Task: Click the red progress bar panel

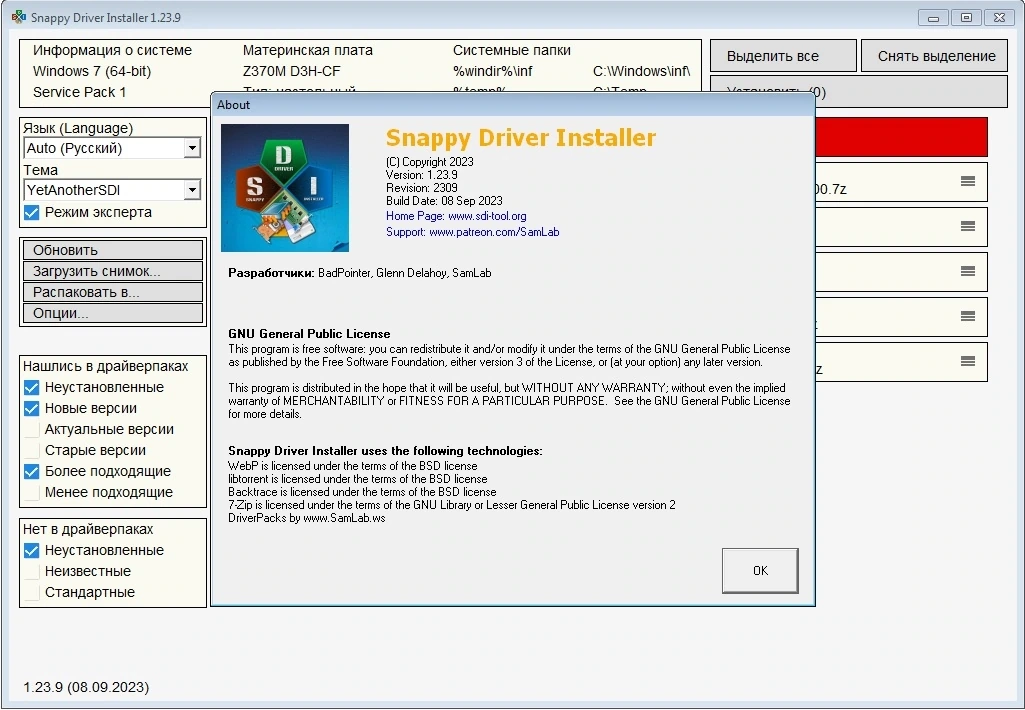Action: [901, 137]
